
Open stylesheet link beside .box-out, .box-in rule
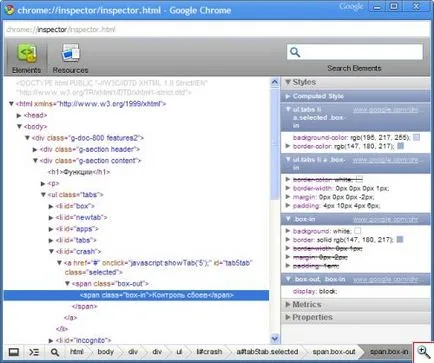pyautogui.click(x=385, y=279)
